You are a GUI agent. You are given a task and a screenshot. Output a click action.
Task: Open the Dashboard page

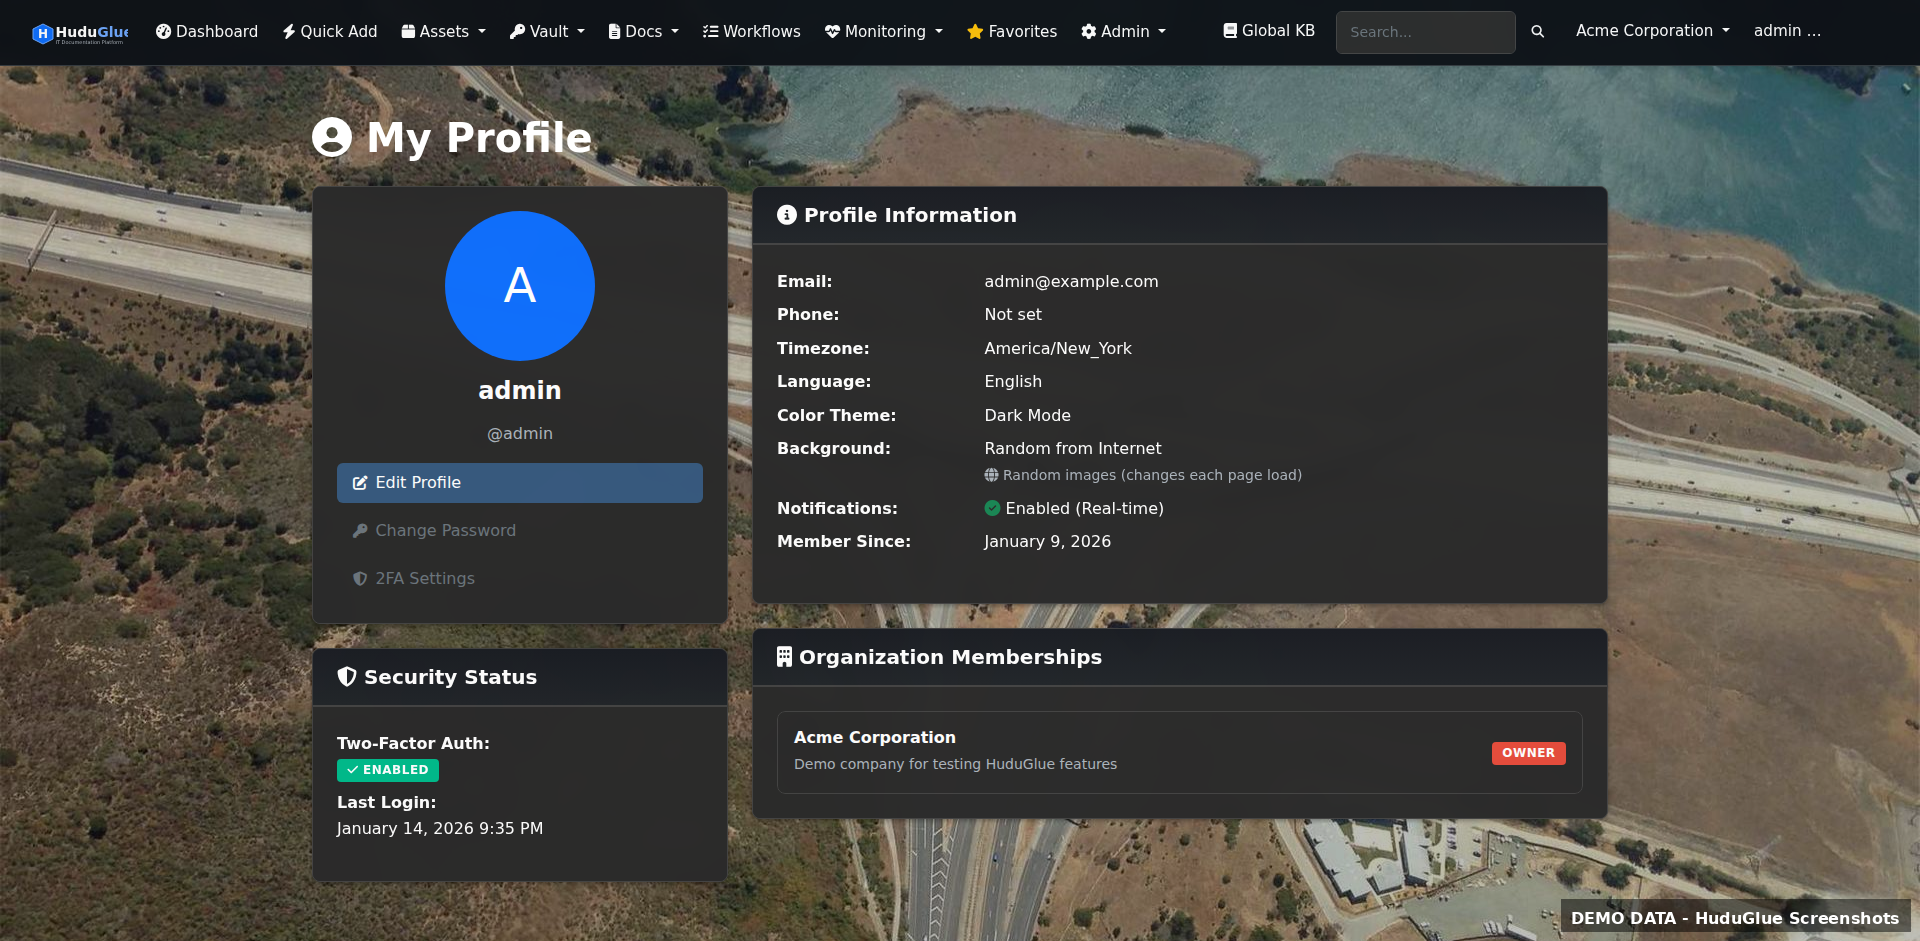[x=207, y=32]
